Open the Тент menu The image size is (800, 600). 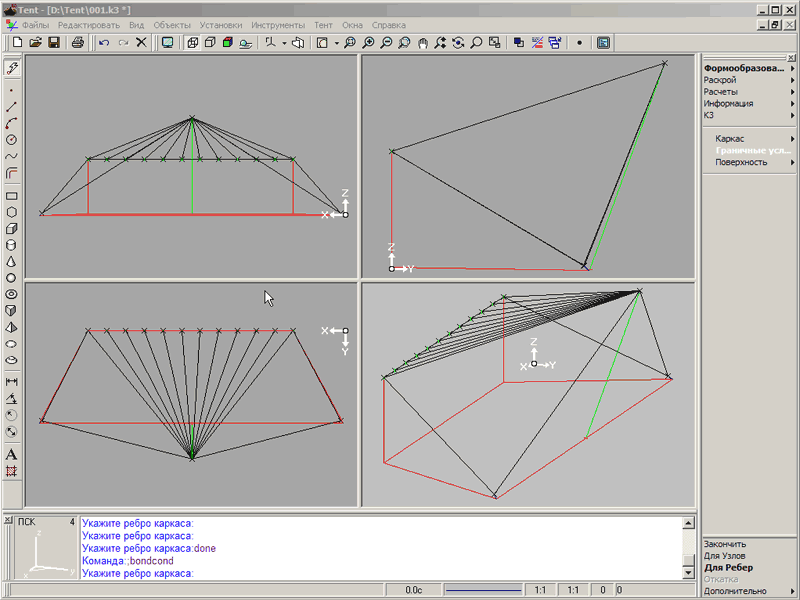click(x=323, y=25)
